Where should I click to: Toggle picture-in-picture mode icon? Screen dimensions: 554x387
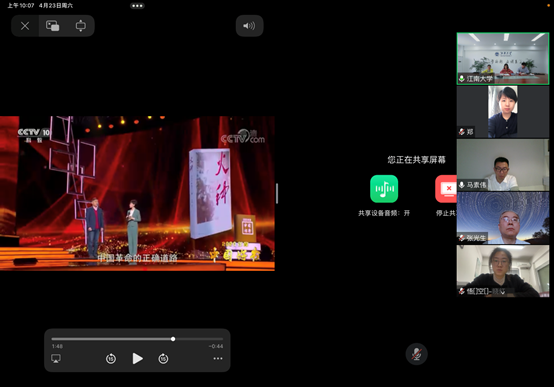click(53, 26)
